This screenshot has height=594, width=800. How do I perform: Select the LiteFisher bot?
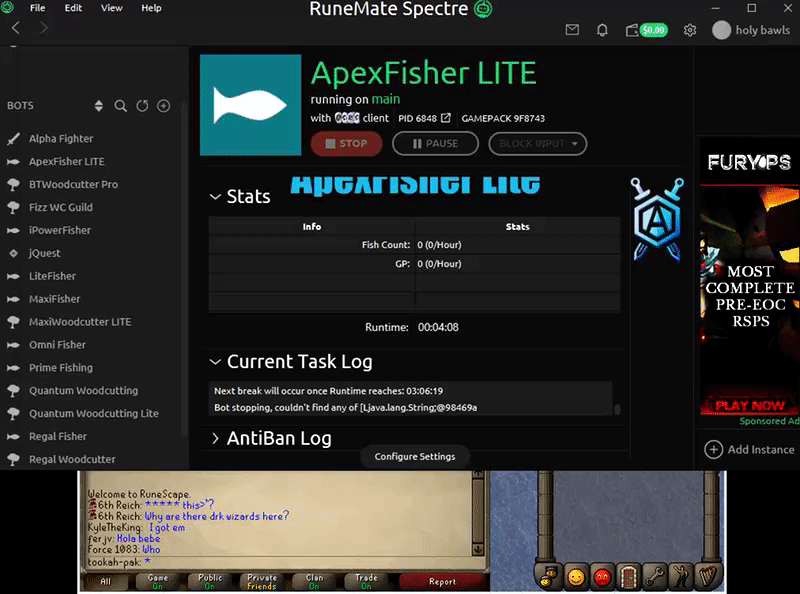click(52, 276)
